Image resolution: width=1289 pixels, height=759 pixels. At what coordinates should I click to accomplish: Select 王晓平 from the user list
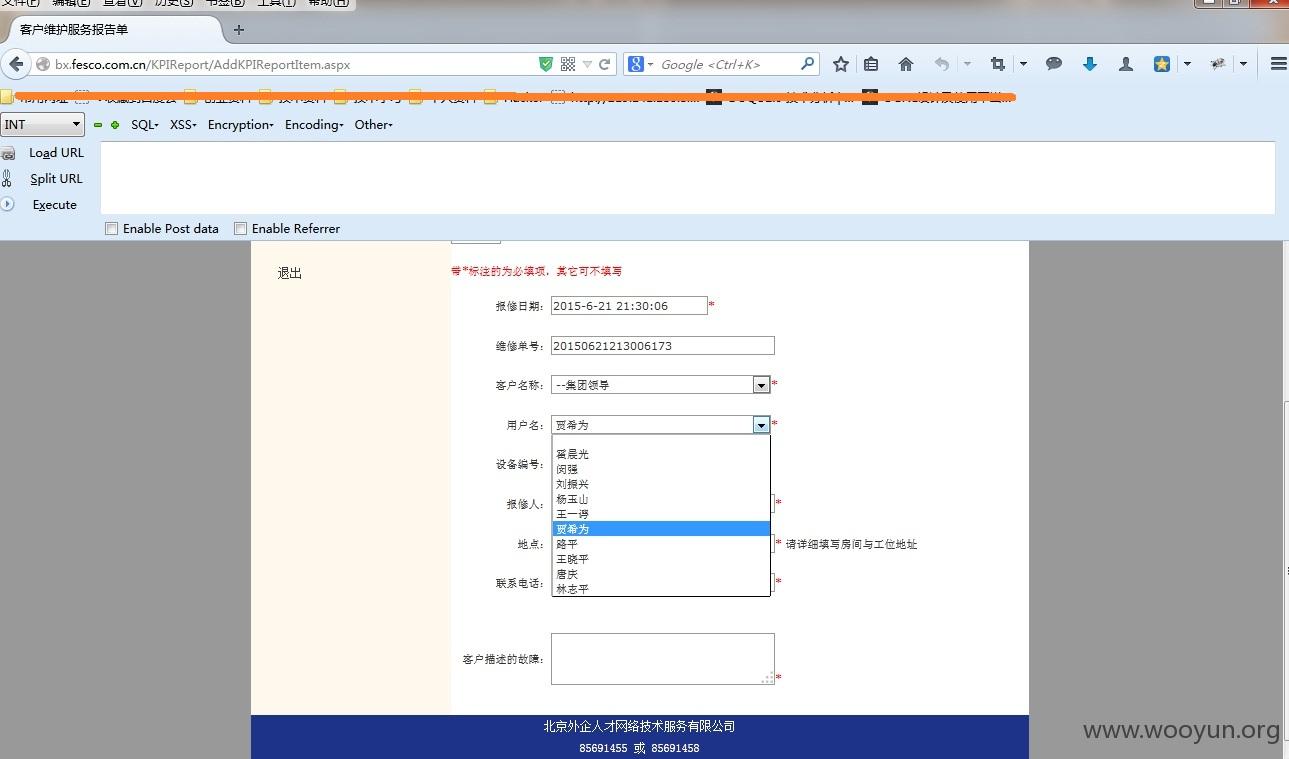click(x=661, y=559)
